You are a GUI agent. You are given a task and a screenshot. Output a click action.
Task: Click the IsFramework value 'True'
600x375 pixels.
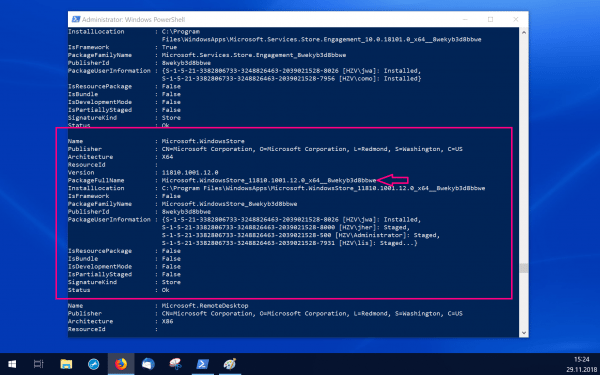pyautogui.click(x=170, y=47)
